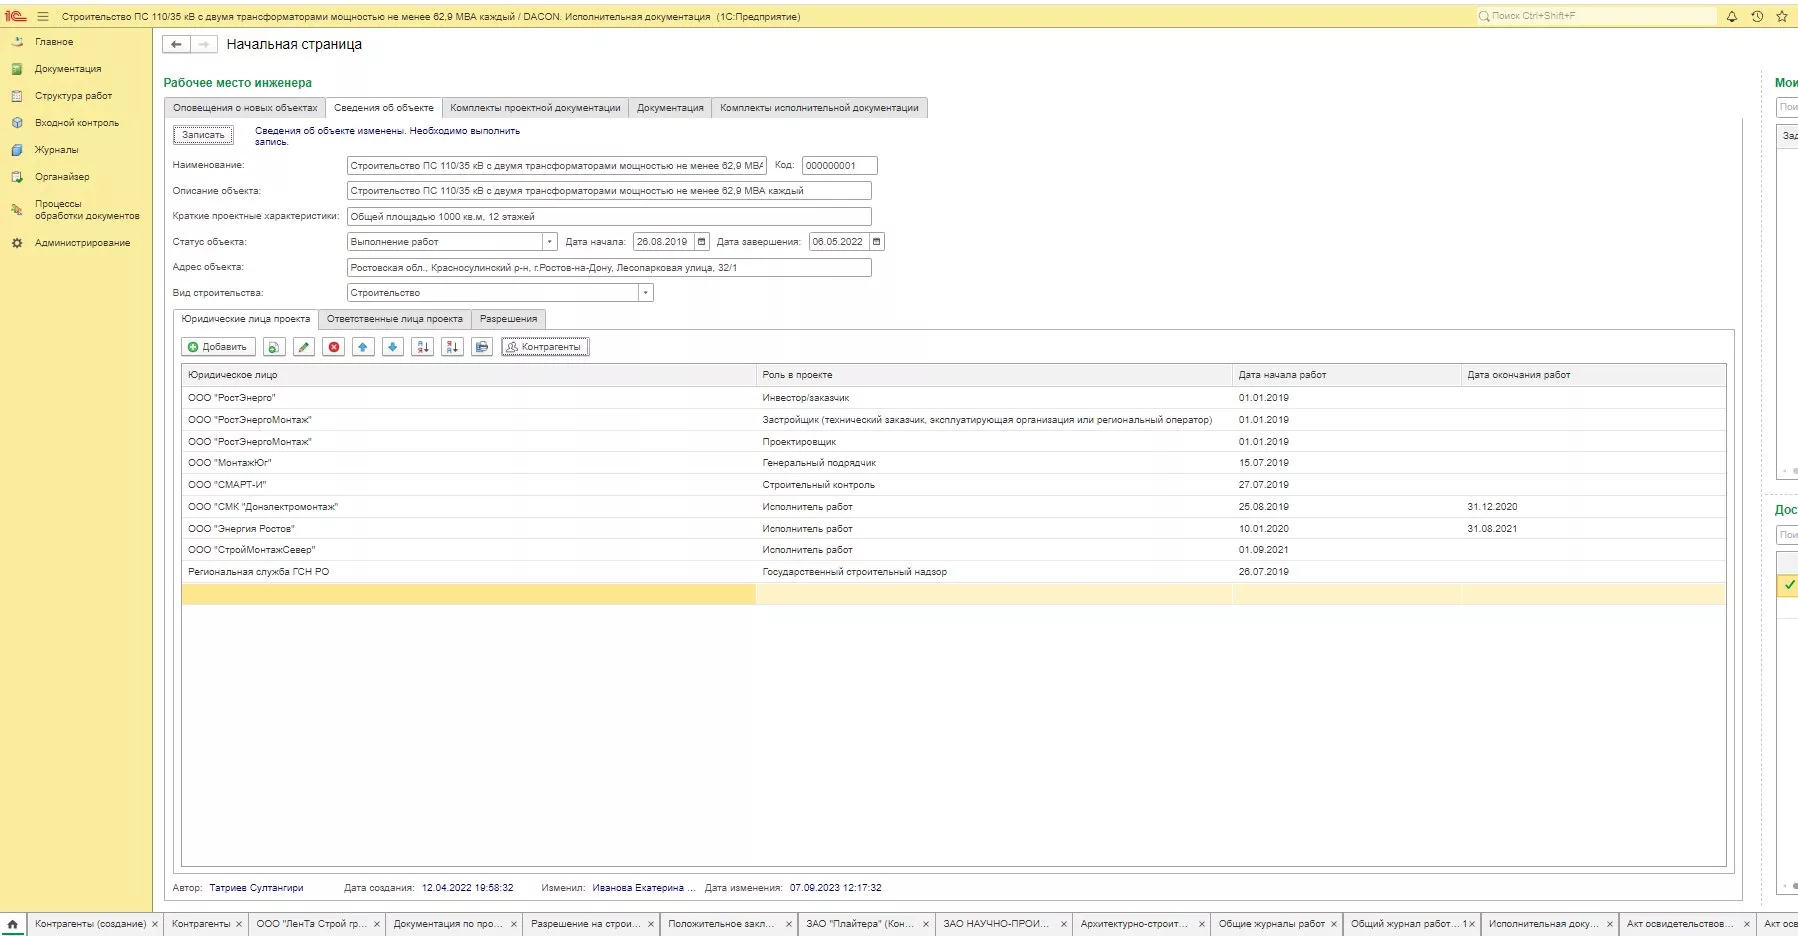The height and width of the screenshot is (936, 1798).
Task: Sort list ascending with А-Я icon
Action: (x=423, y=347)
